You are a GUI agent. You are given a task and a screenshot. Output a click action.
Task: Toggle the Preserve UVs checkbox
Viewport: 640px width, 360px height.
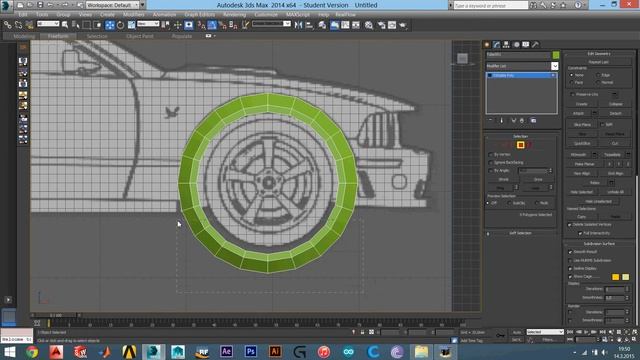coord(572,94)
